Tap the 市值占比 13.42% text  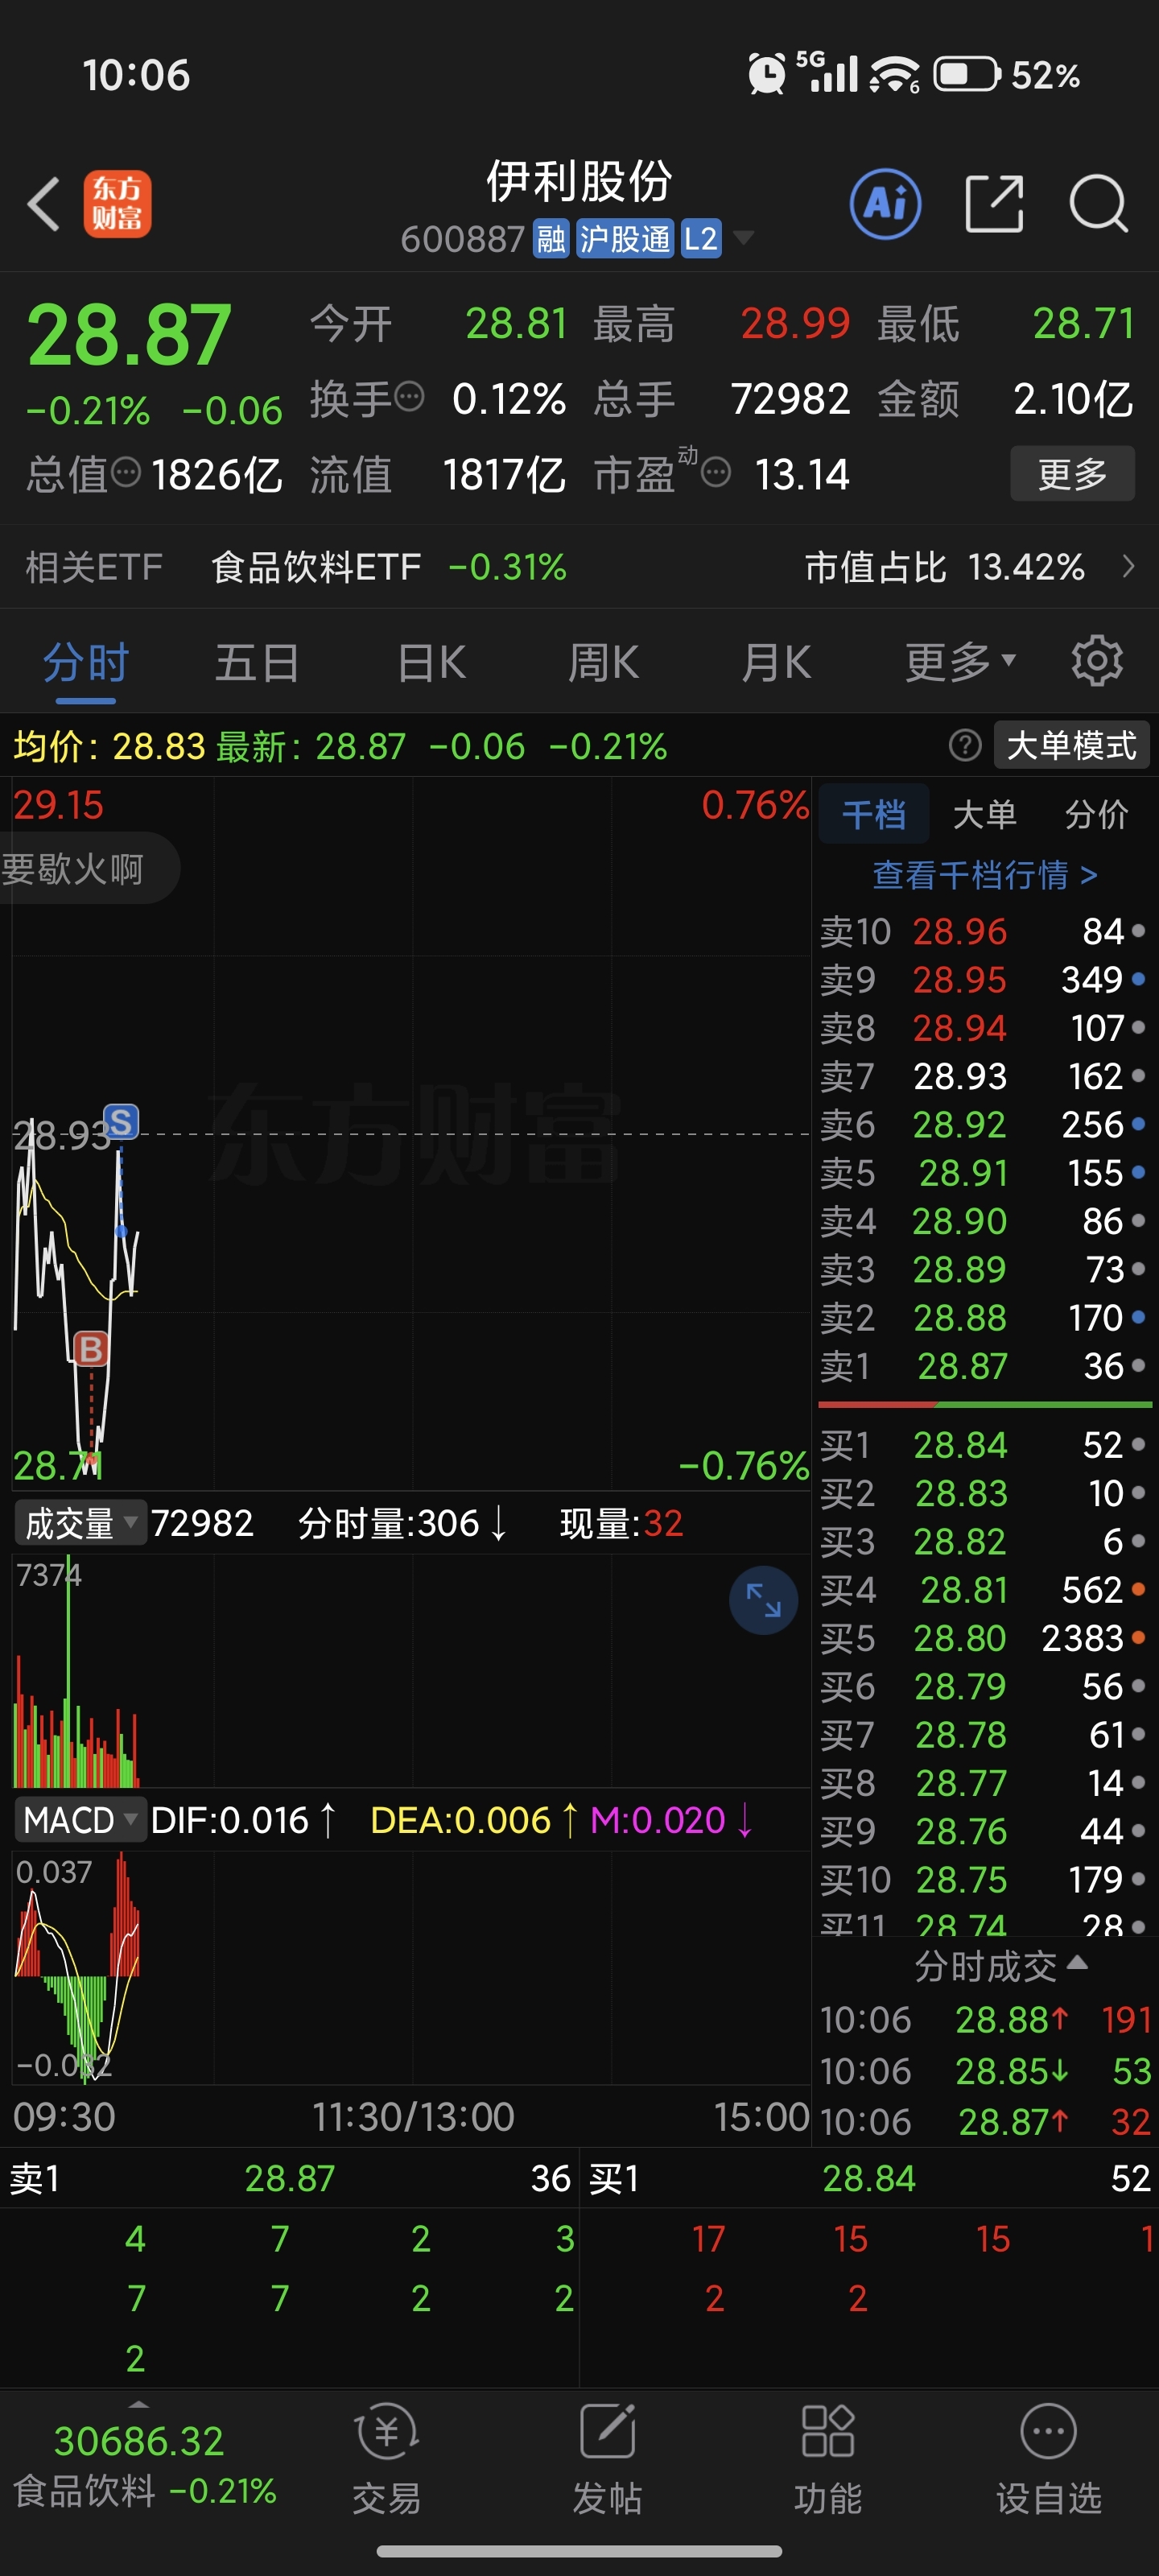945,567
